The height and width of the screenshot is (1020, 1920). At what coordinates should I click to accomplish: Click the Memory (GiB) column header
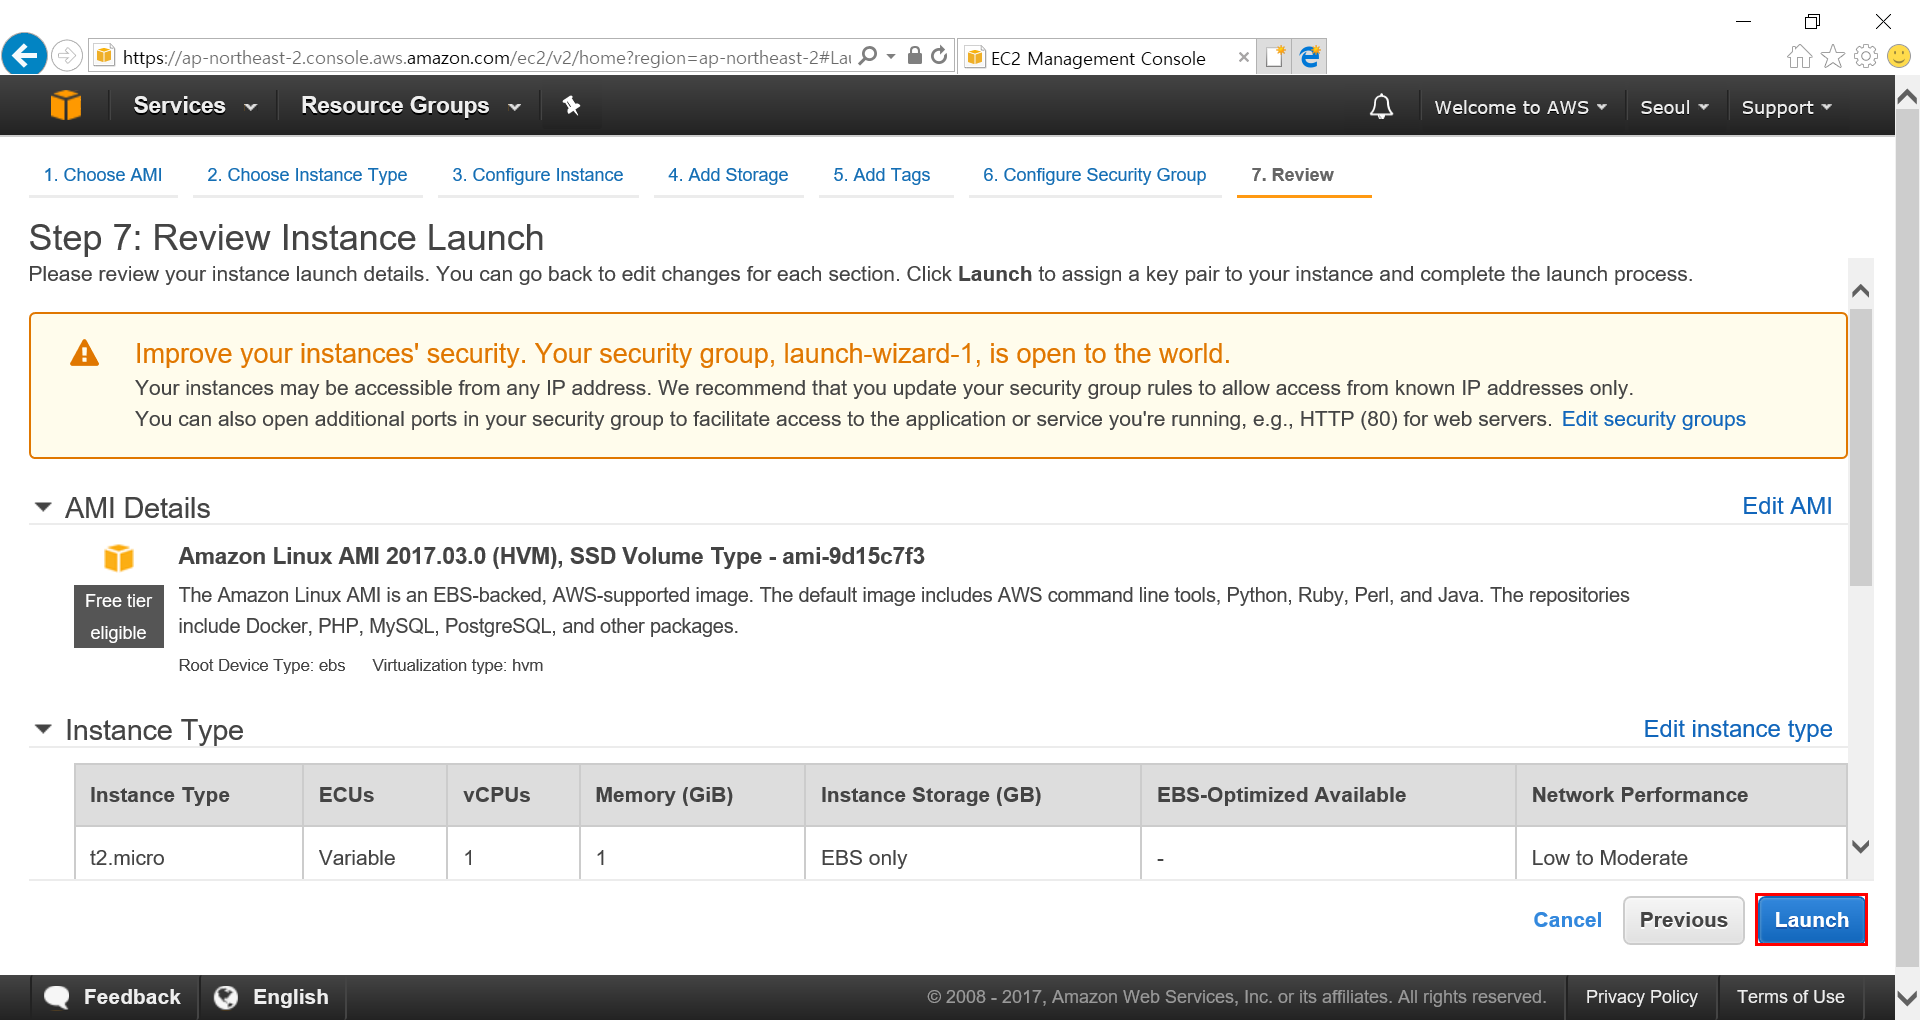click(692, 795)
